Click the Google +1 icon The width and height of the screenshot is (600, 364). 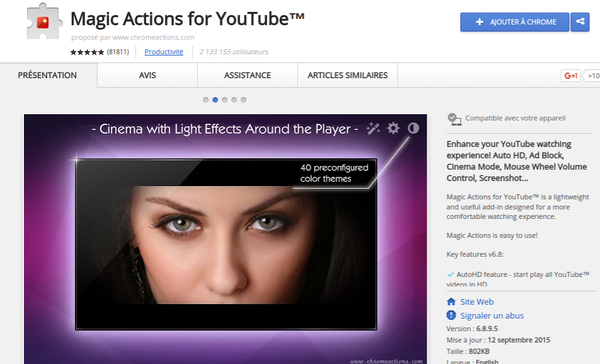coord(571,76)
